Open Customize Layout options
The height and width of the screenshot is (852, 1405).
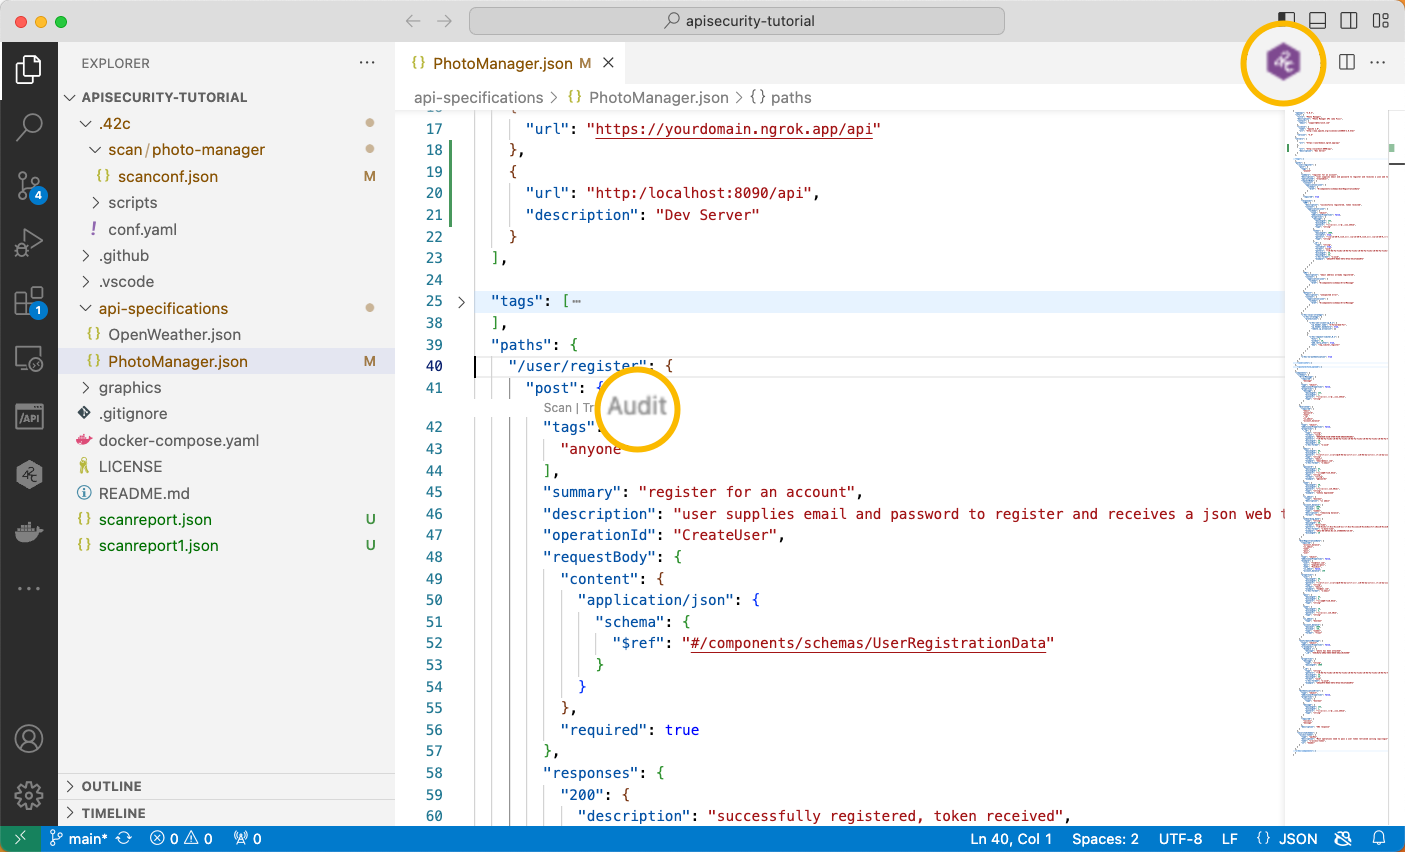point(1381,21)
